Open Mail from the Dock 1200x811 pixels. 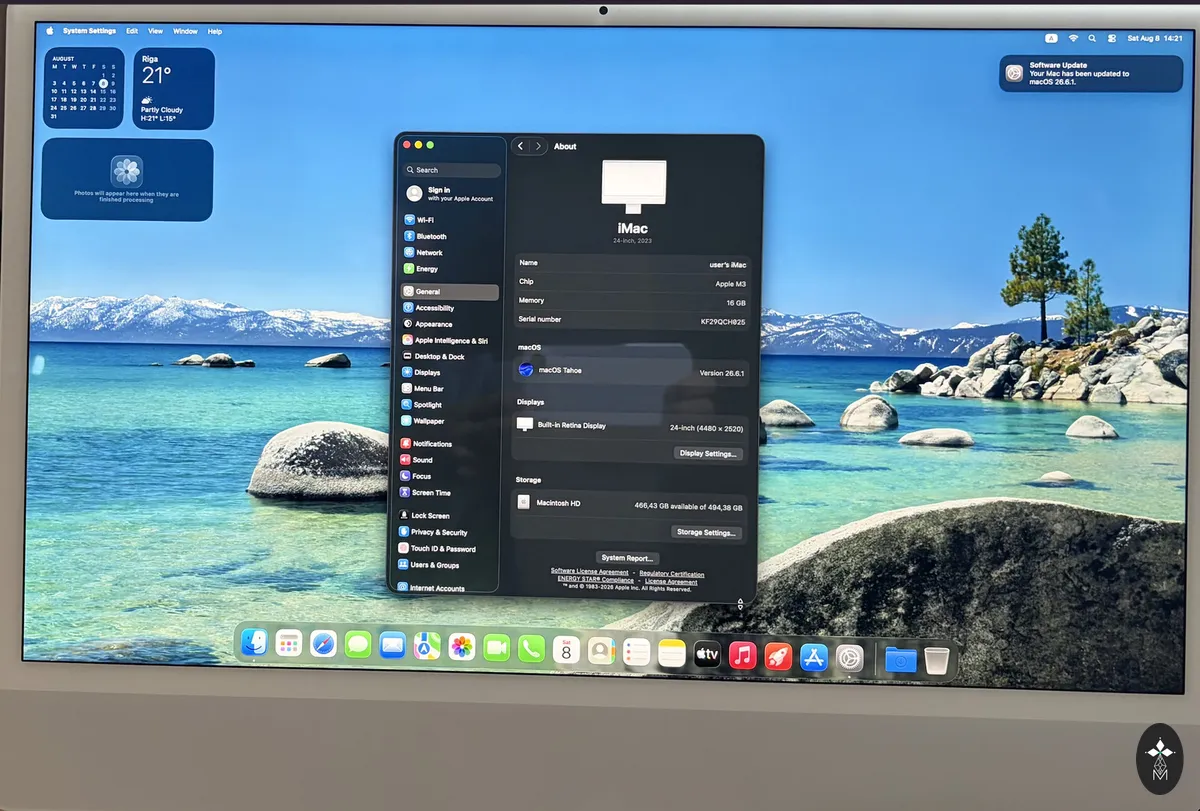[x=393, y=645]
